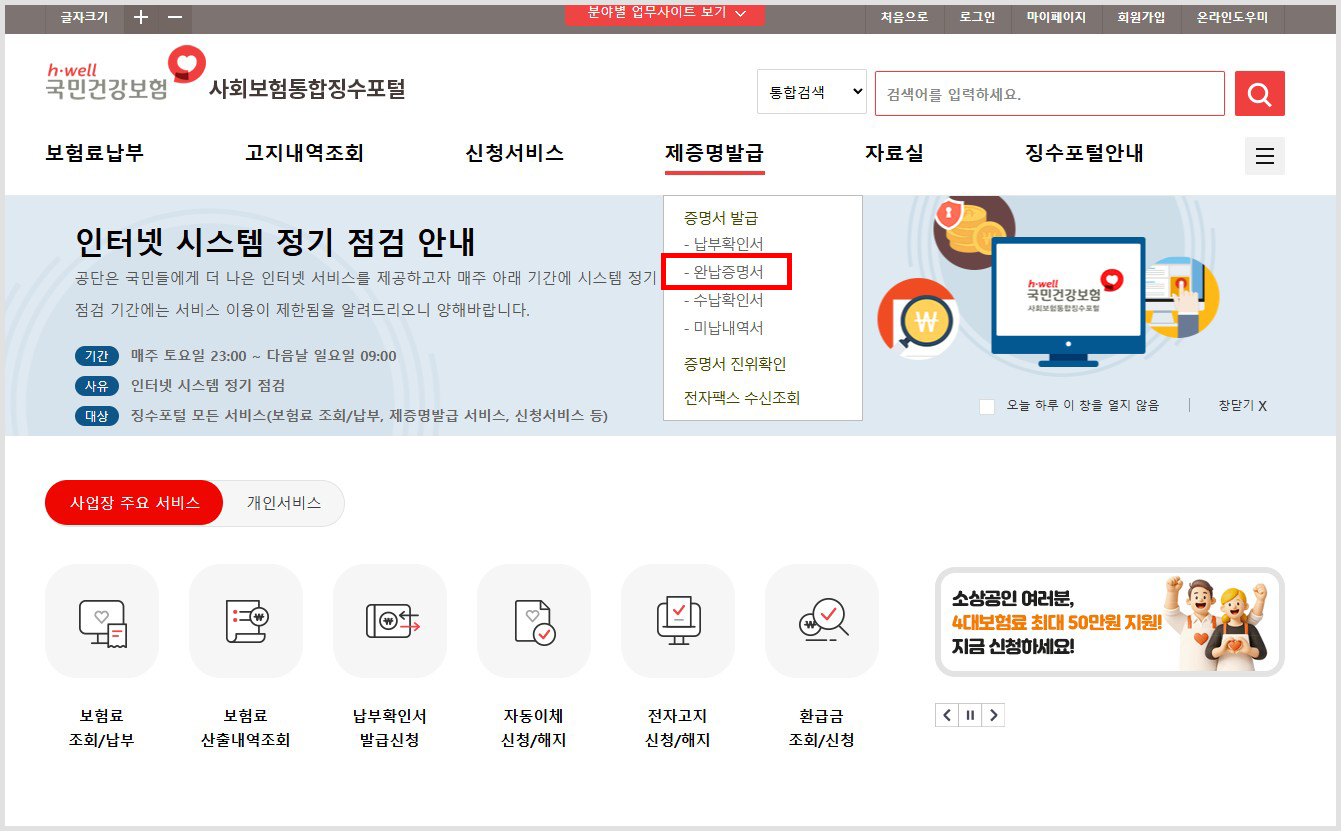Open the 제증명발급 menu
This screenshot has width=1341, height=831.
715,154
